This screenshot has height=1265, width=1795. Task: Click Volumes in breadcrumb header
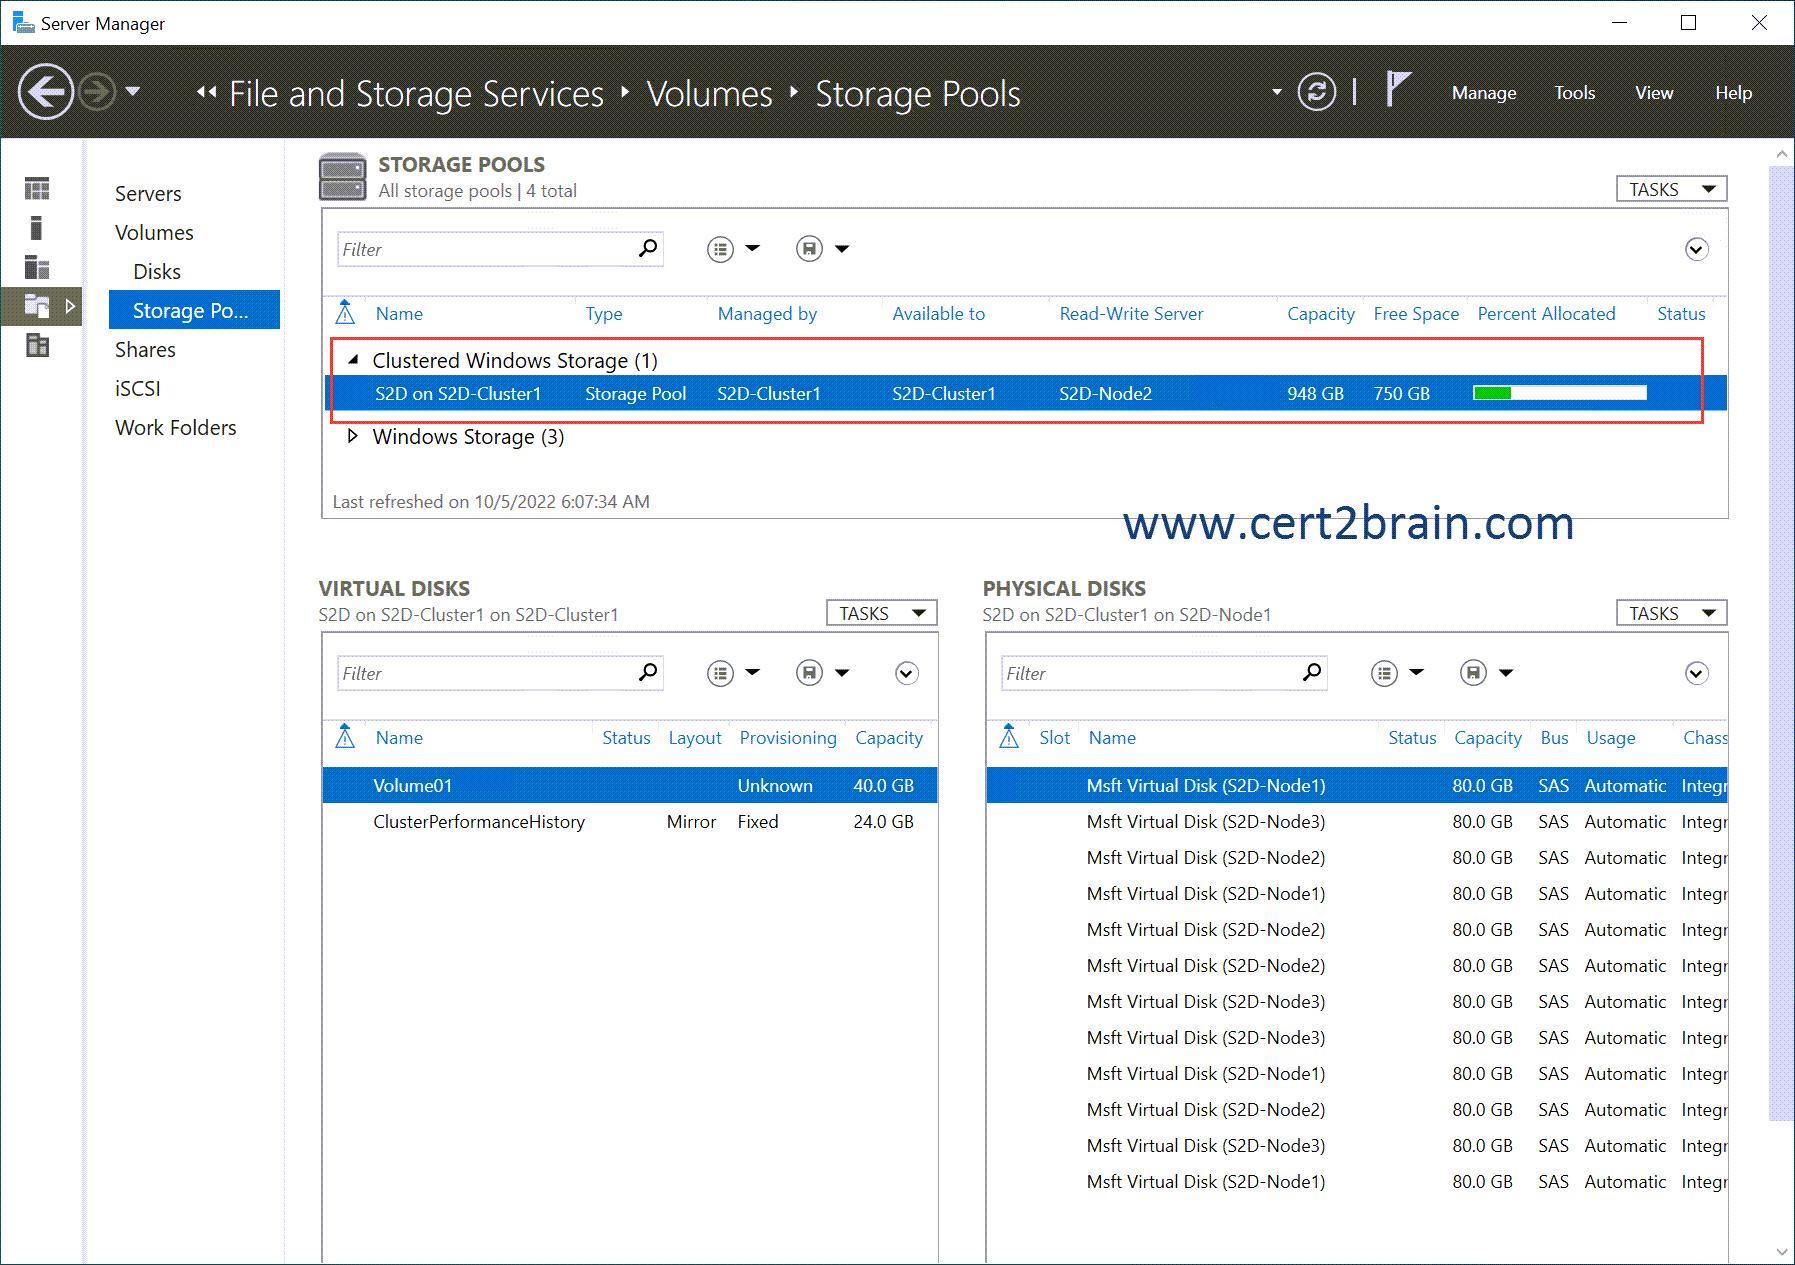pyautogui.click(x=709, y=93)
